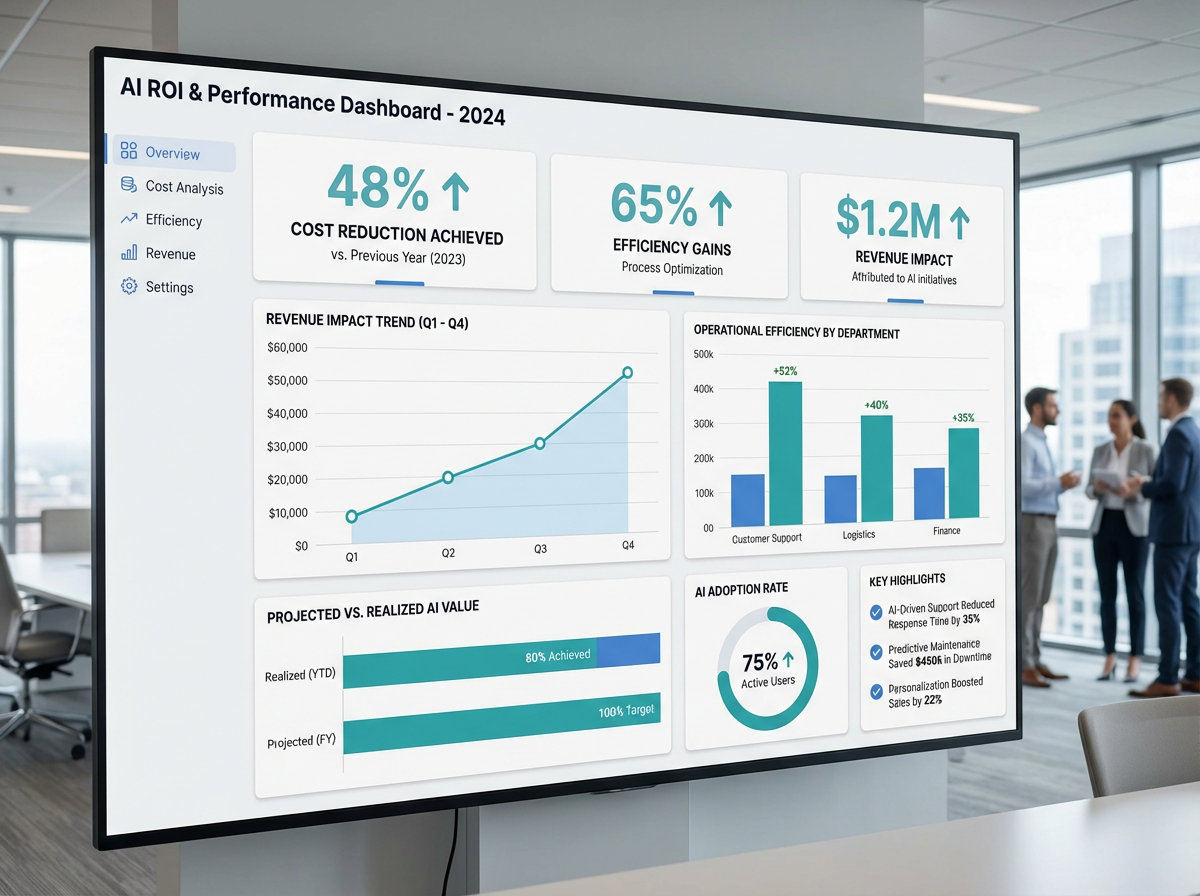Click the Q4 data point on trend line
The width and height of the screenshot is (1200, 896).
click(628, 373)
